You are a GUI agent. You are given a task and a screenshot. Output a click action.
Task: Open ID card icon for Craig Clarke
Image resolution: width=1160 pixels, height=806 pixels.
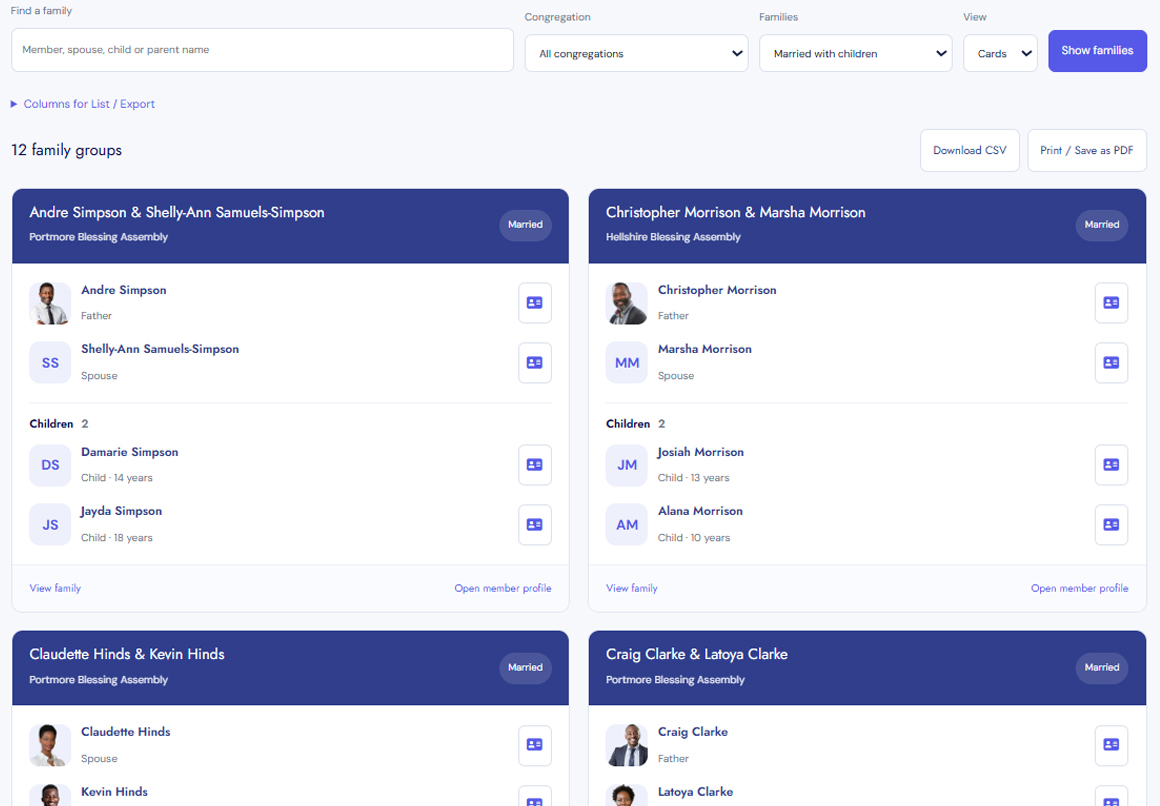[x=1111, y=745]
